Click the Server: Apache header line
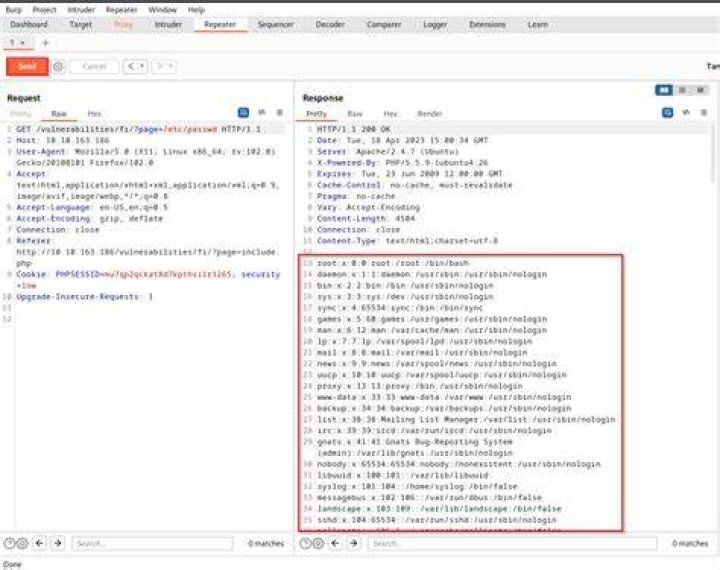Viewport: 720px width, 570px height. click(388, 152)
